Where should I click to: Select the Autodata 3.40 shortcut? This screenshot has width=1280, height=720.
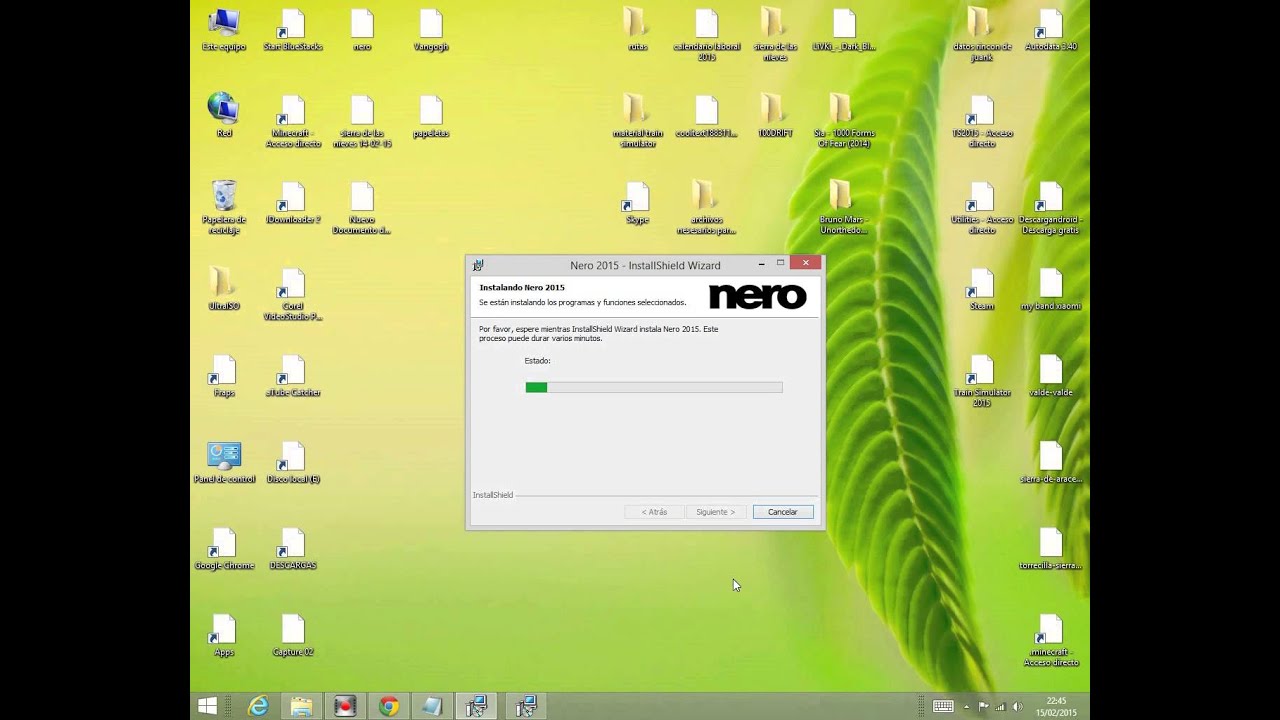(1050, 31)
